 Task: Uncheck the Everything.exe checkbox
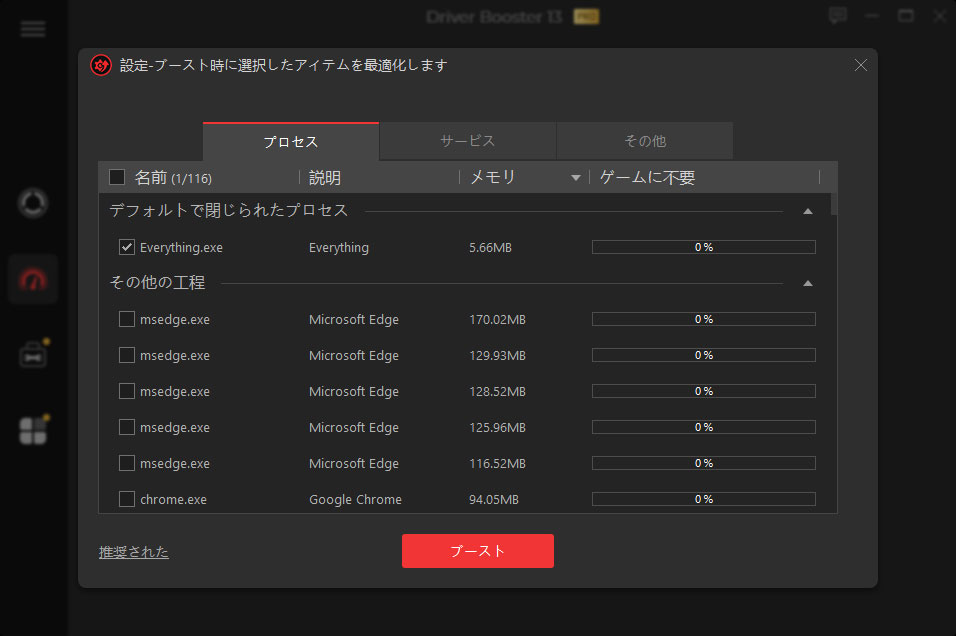click(x=127, y=247)
